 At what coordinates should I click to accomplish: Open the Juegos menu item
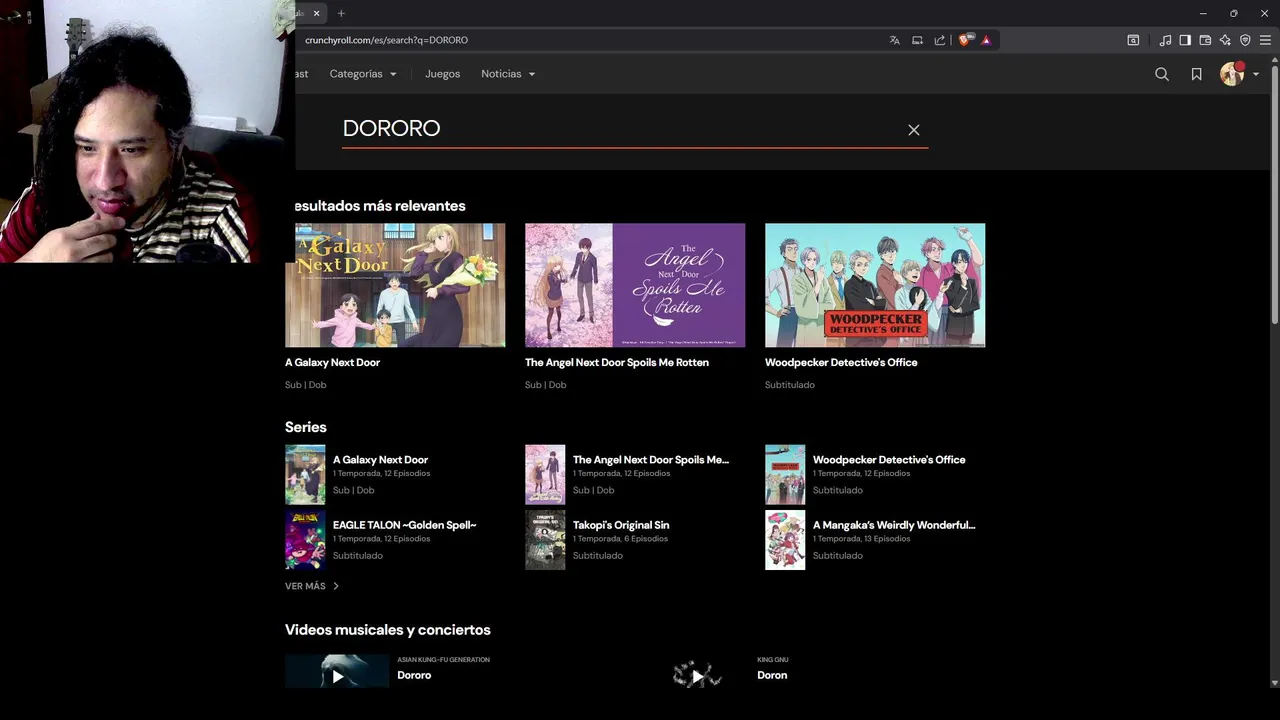(x=442, y=74)
